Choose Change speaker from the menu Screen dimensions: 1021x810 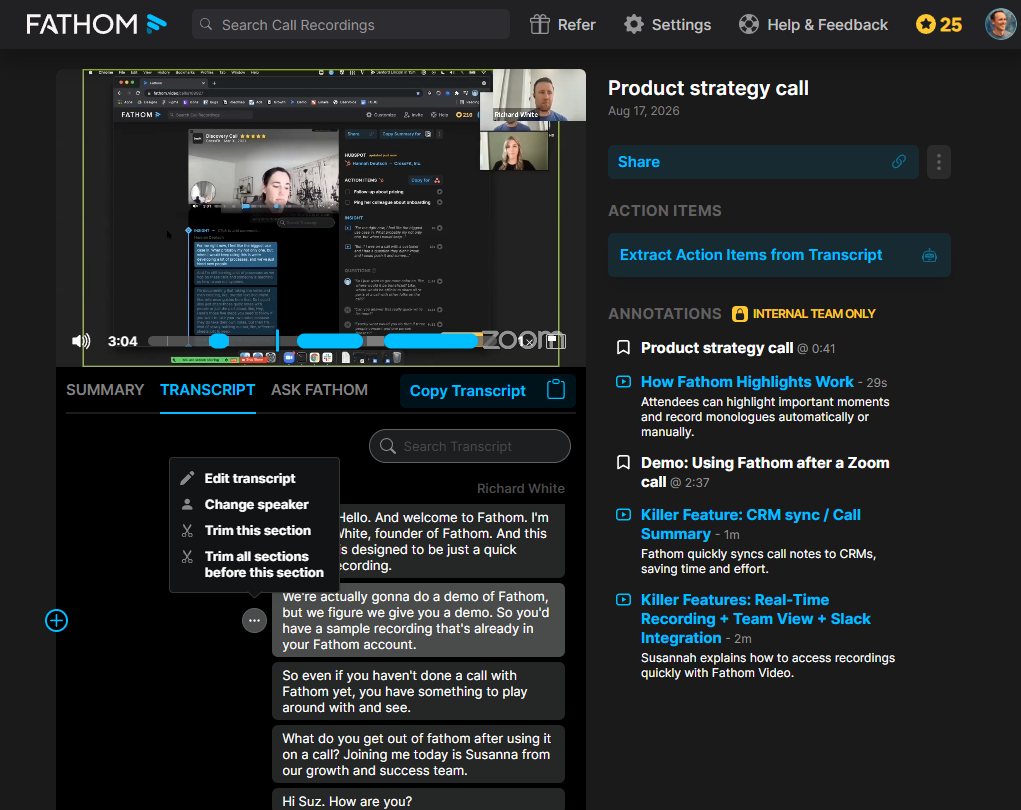point(257,505)
